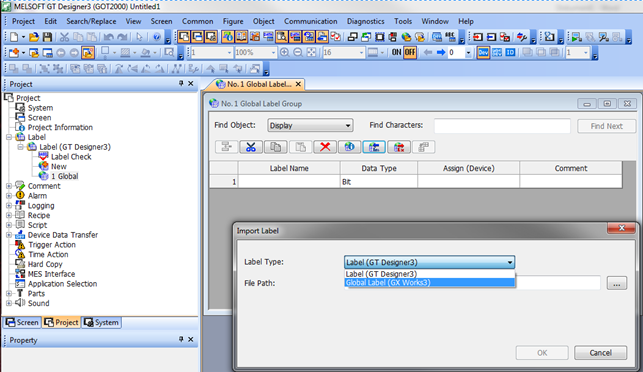Click the file path browse button
Viewport: 643px width, 372px height.
(x=617, y=283)
